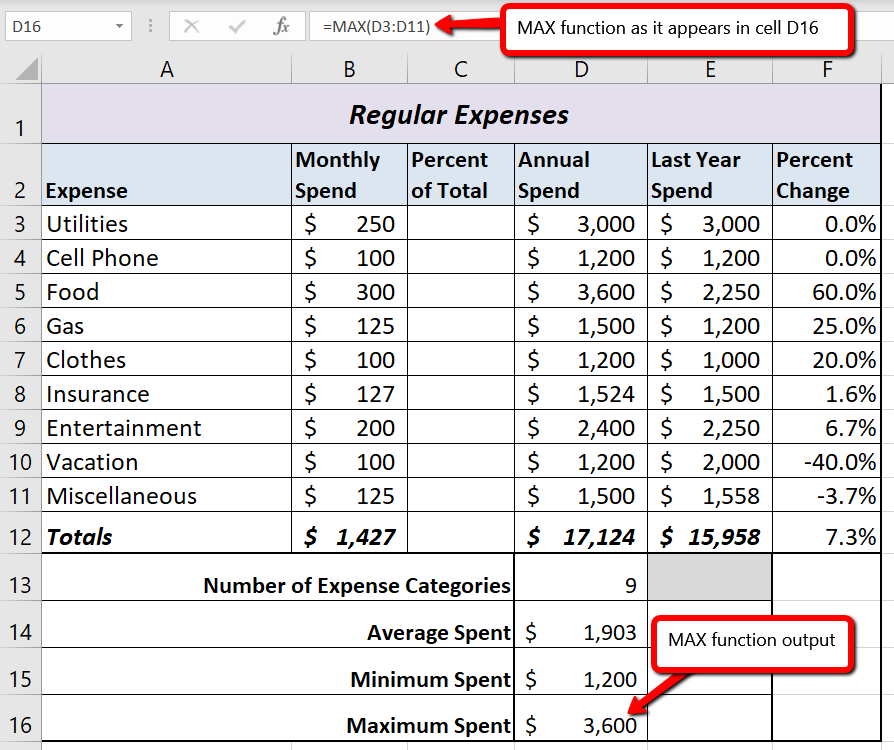Click the Miscellaneous cell
Image resolution: width=894 pixels, height=750 pixels.
(x=166, y=495)
